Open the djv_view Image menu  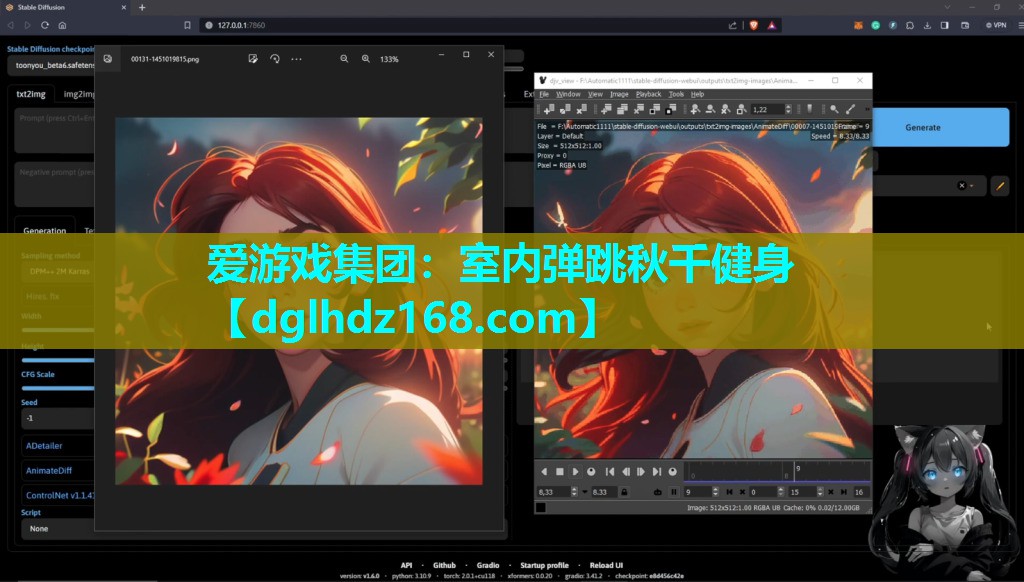pyautogui.click(x=619, y=94)
